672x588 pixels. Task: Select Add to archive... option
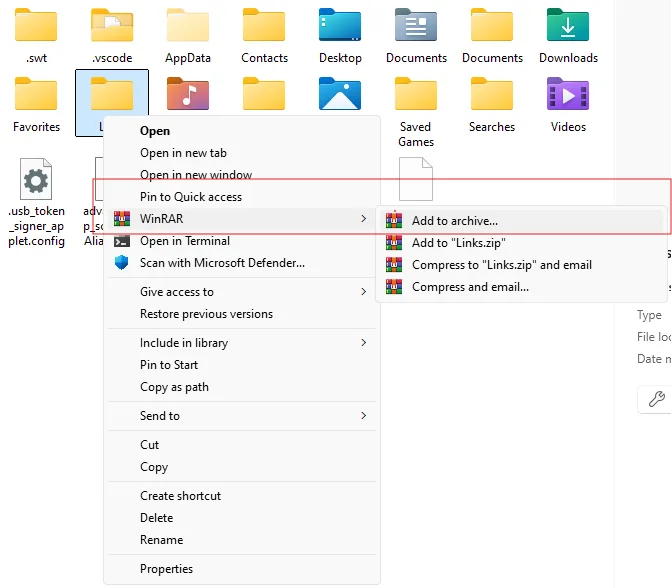click(522, 220)
